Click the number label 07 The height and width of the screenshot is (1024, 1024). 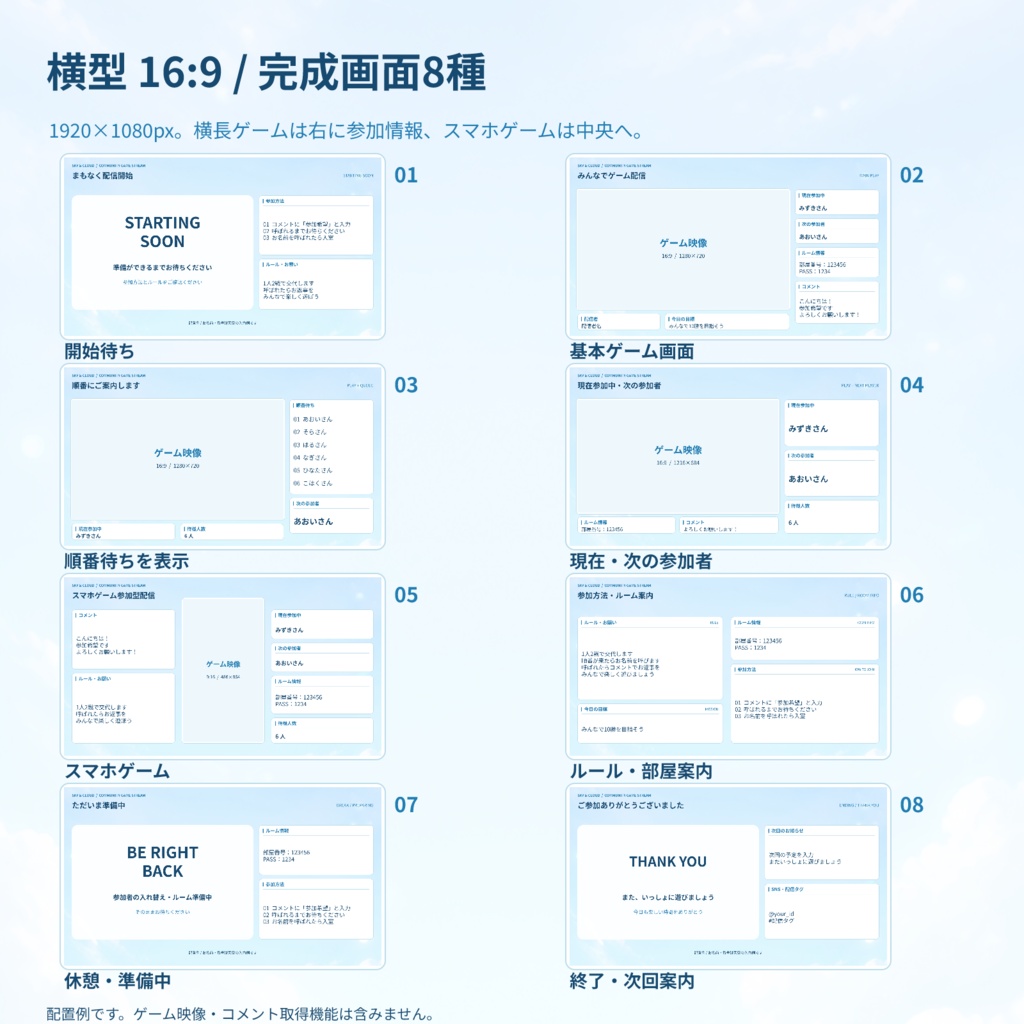[x=406, y=805]
